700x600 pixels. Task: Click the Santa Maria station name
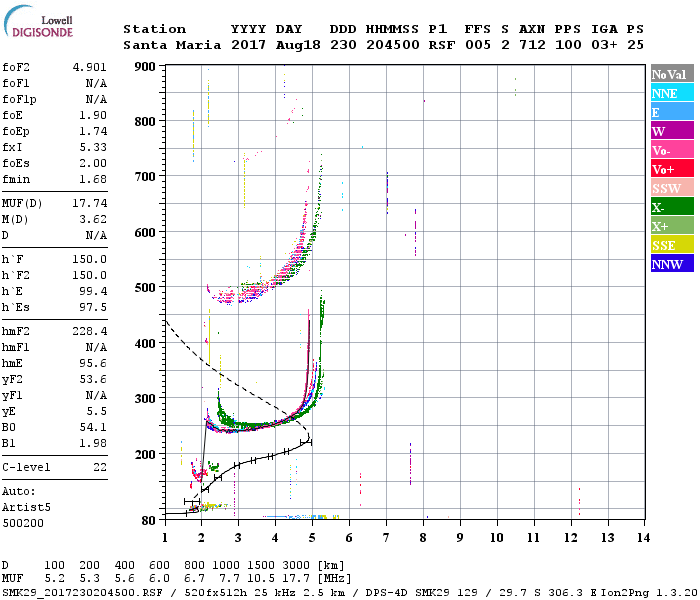click(172, 45)
